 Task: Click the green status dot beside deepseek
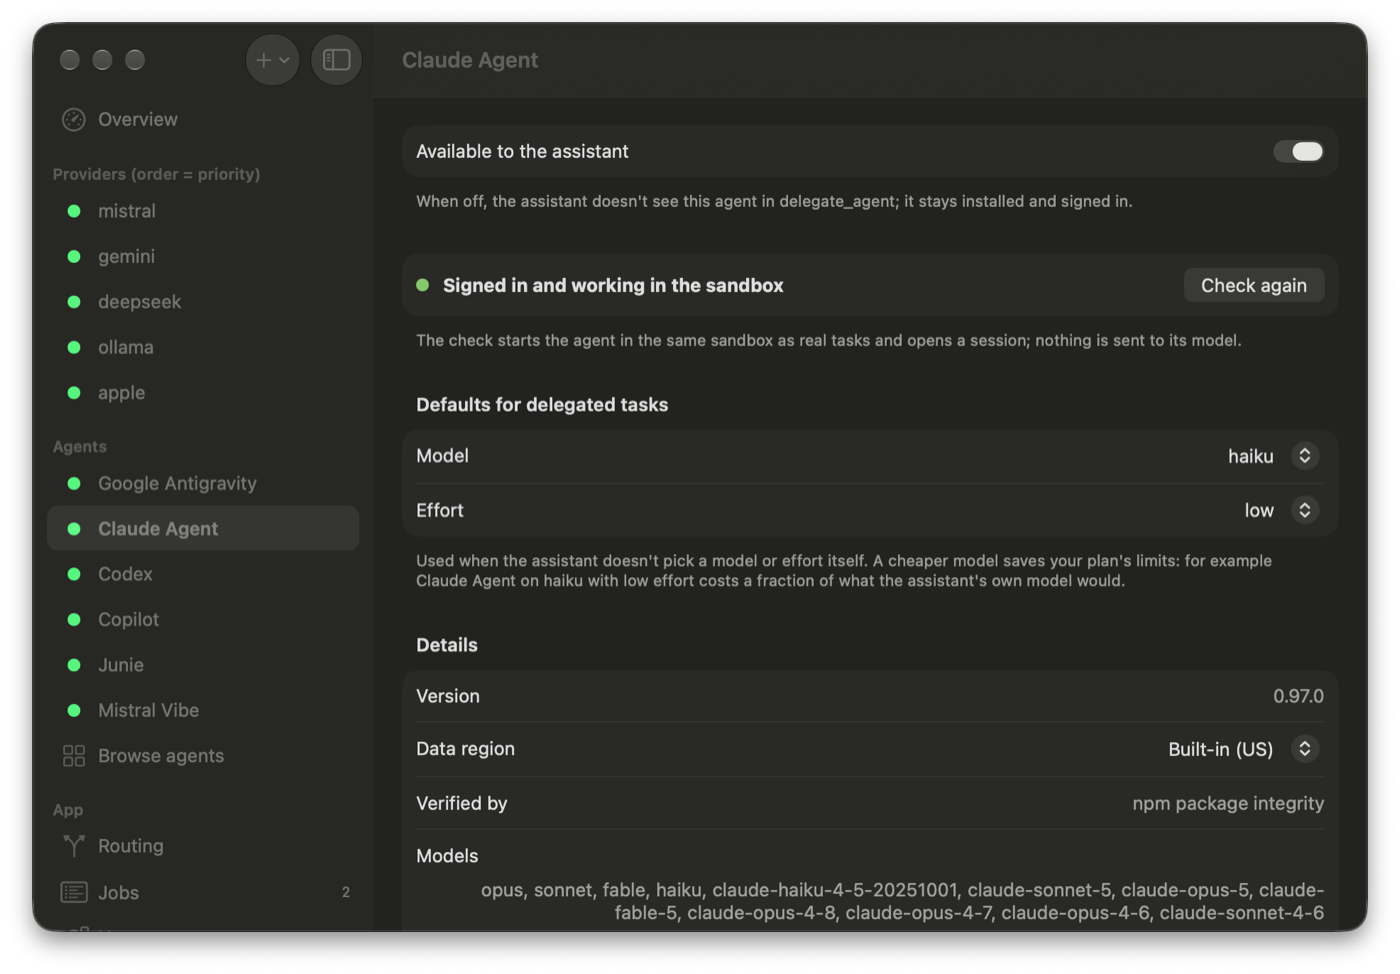74,302
